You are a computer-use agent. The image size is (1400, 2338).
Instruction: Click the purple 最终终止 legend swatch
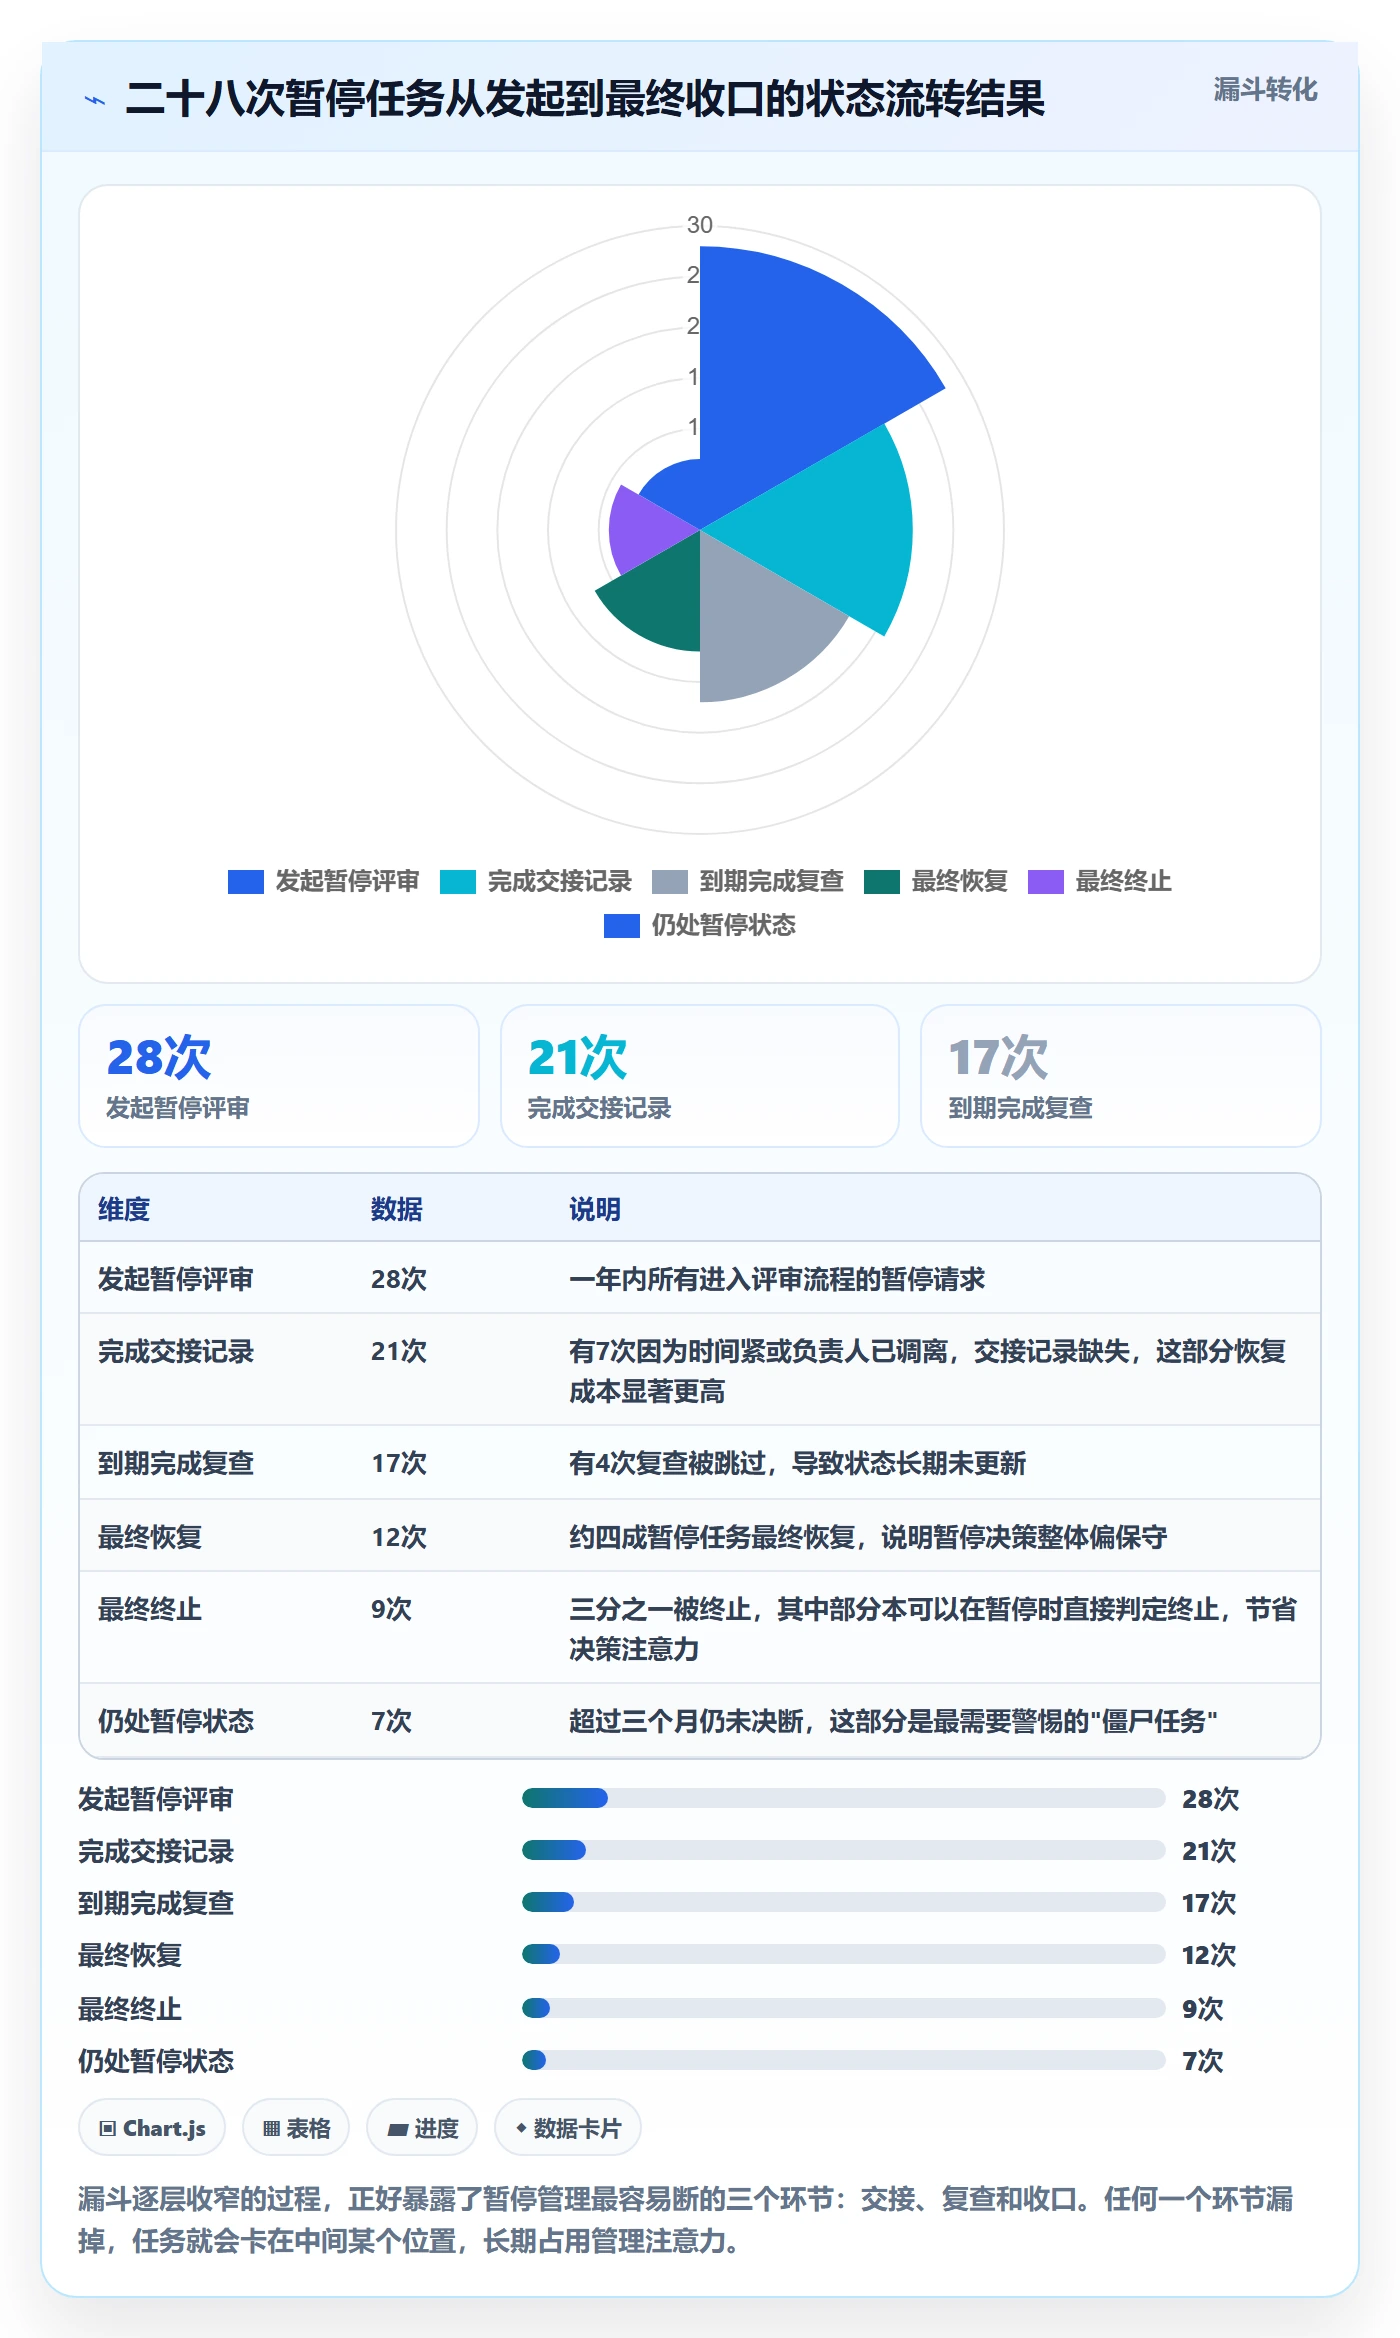point(1045,882)
